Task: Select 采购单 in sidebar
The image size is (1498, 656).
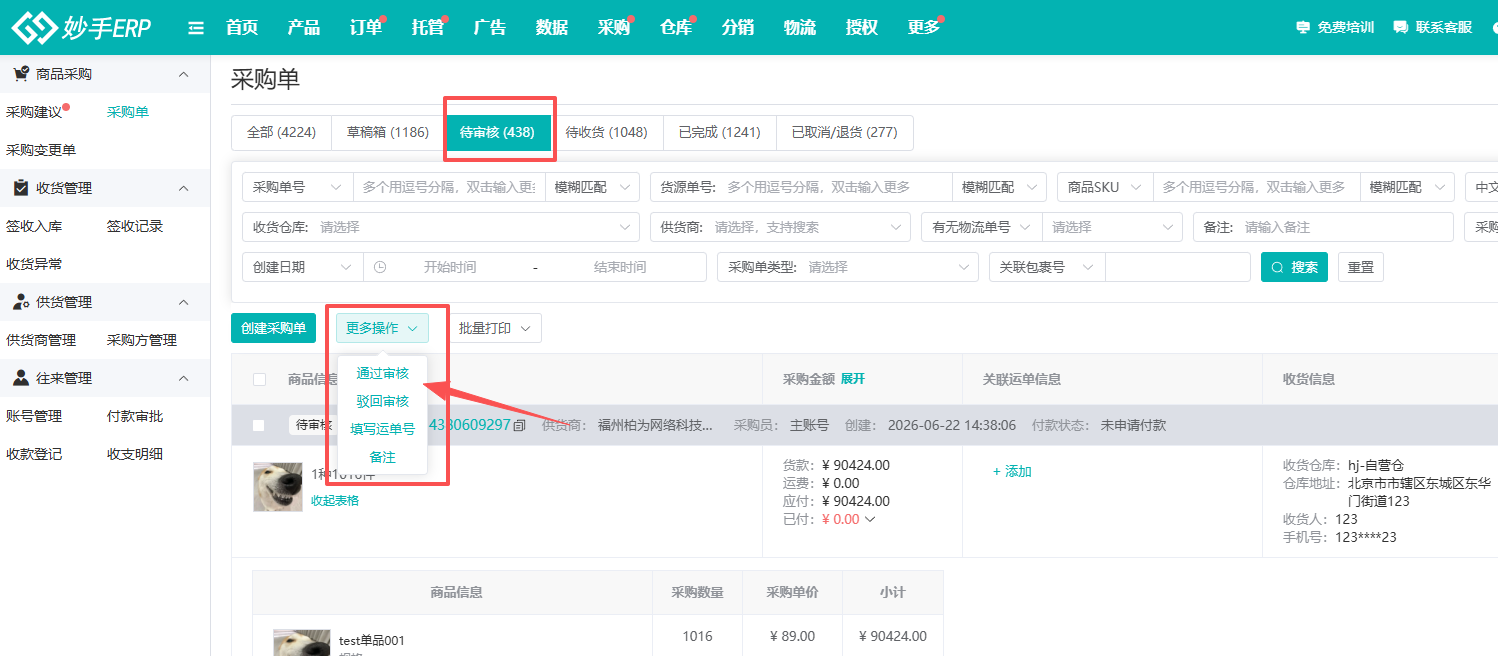Action: click(x=128, y=113)
